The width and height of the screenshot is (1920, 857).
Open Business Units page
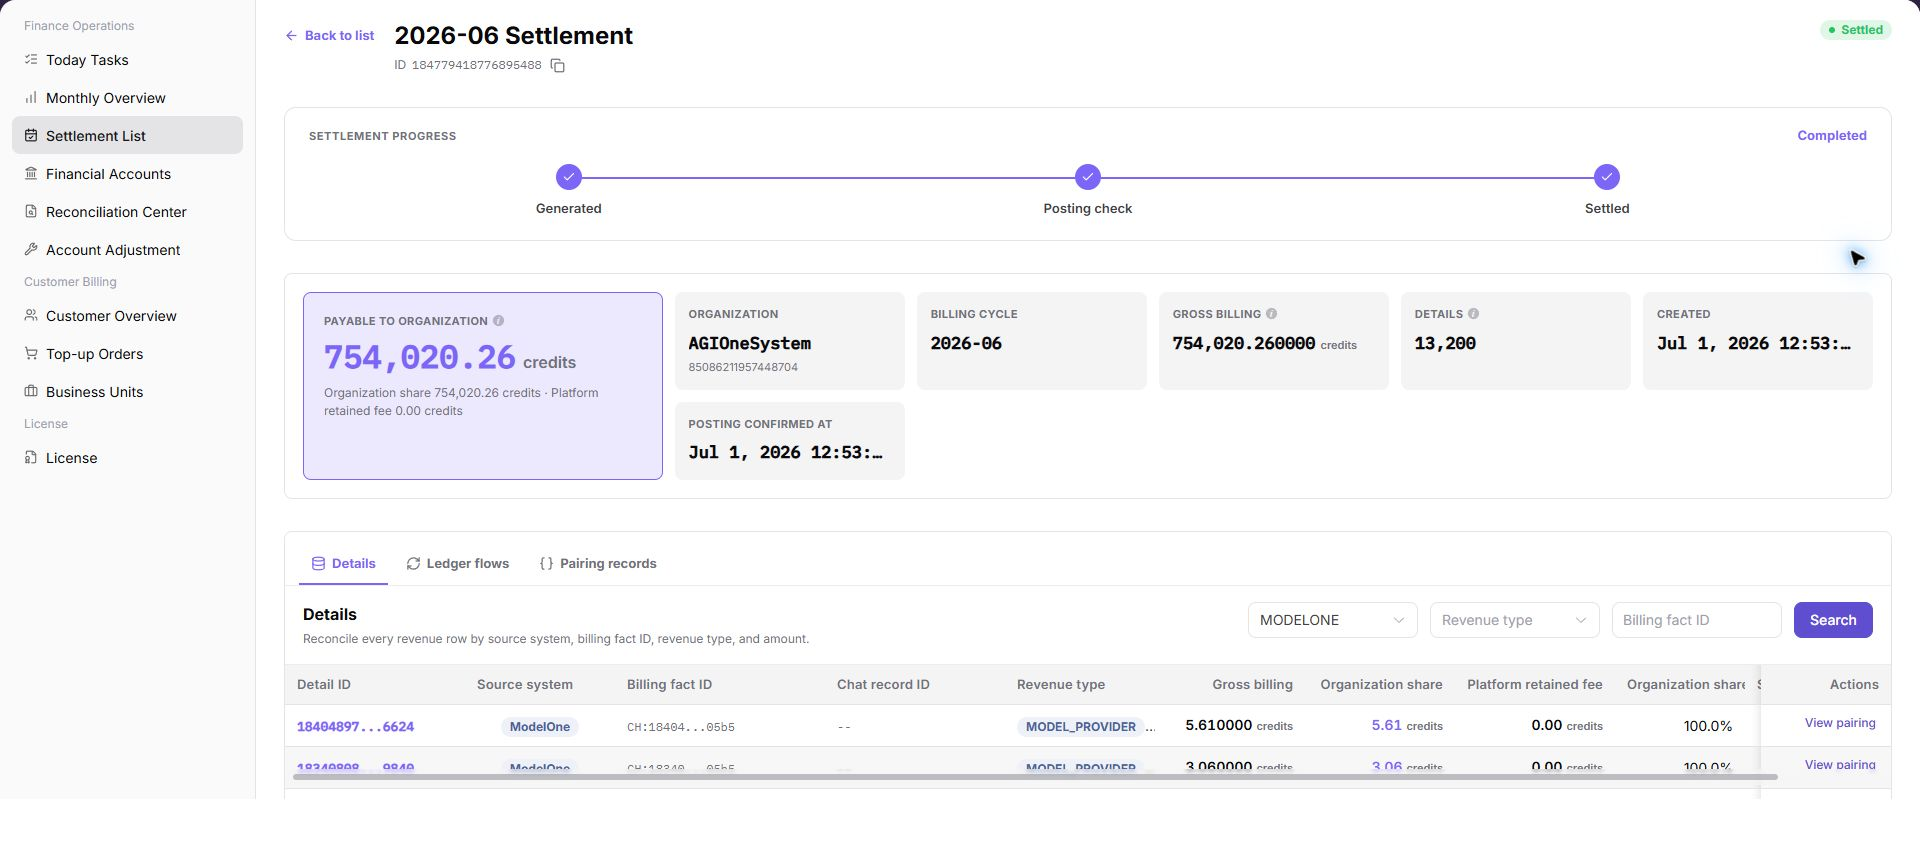127,392
